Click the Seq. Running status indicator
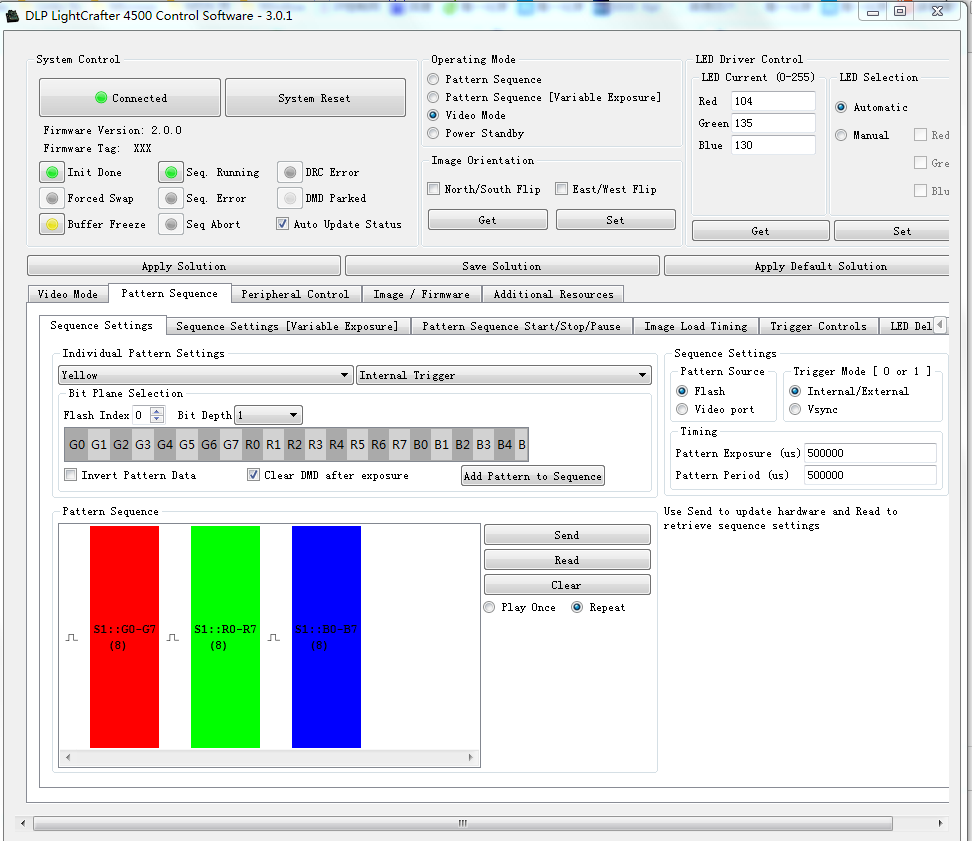Image resolution: width=972 pixels, height=841 pixels. pos(171,173)
